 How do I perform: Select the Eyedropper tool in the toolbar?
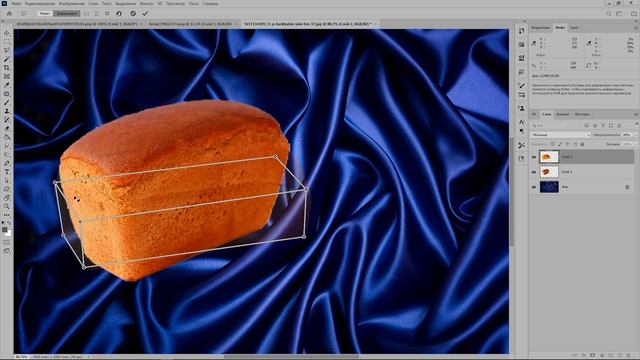(7, 85)
